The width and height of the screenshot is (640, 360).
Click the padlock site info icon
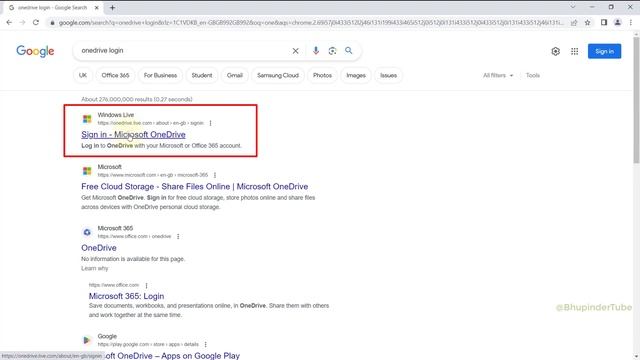[52, 23]
